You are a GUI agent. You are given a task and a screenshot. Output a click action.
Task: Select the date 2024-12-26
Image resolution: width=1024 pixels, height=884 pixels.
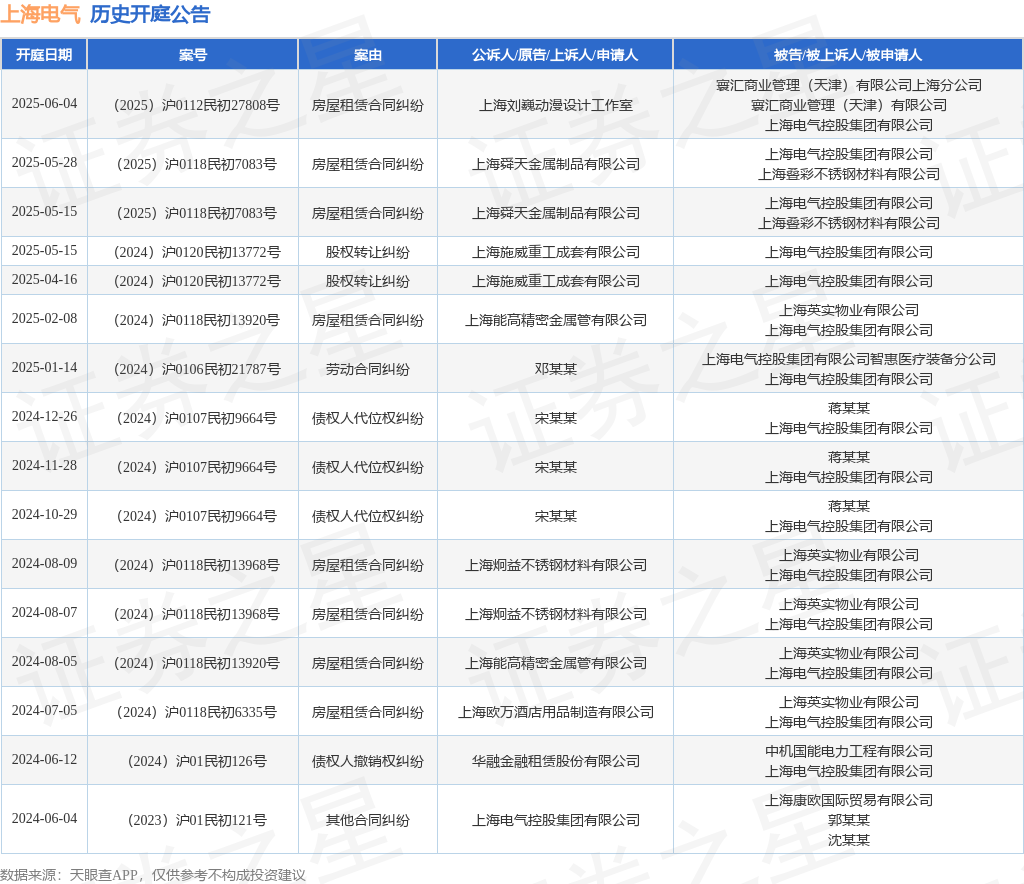click(x=44, y=417)
